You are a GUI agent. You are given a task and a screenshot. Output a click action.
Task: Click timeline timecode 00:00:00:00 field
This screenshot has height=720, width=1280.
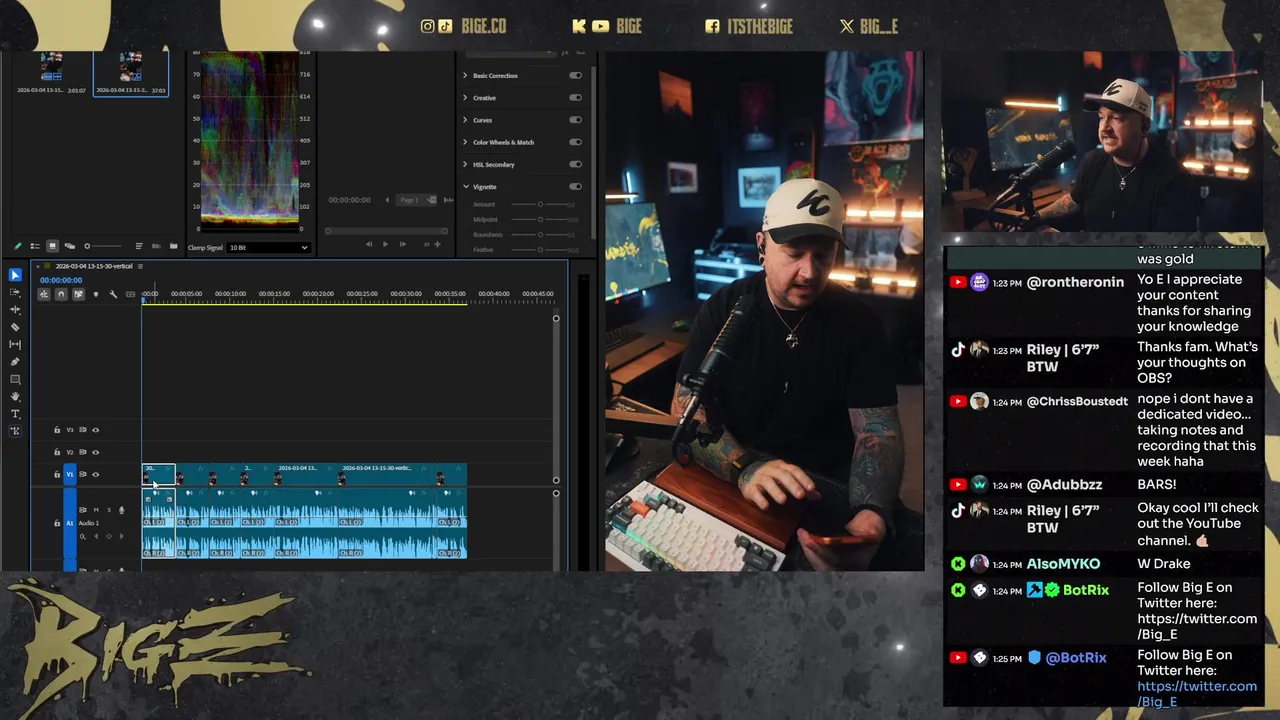point(61,280)
